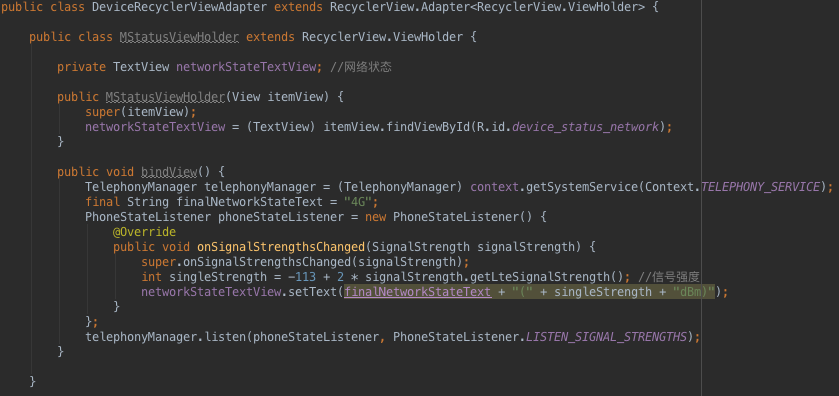
Task: Click the number -113 literal
Action: [x=301, y=277]
